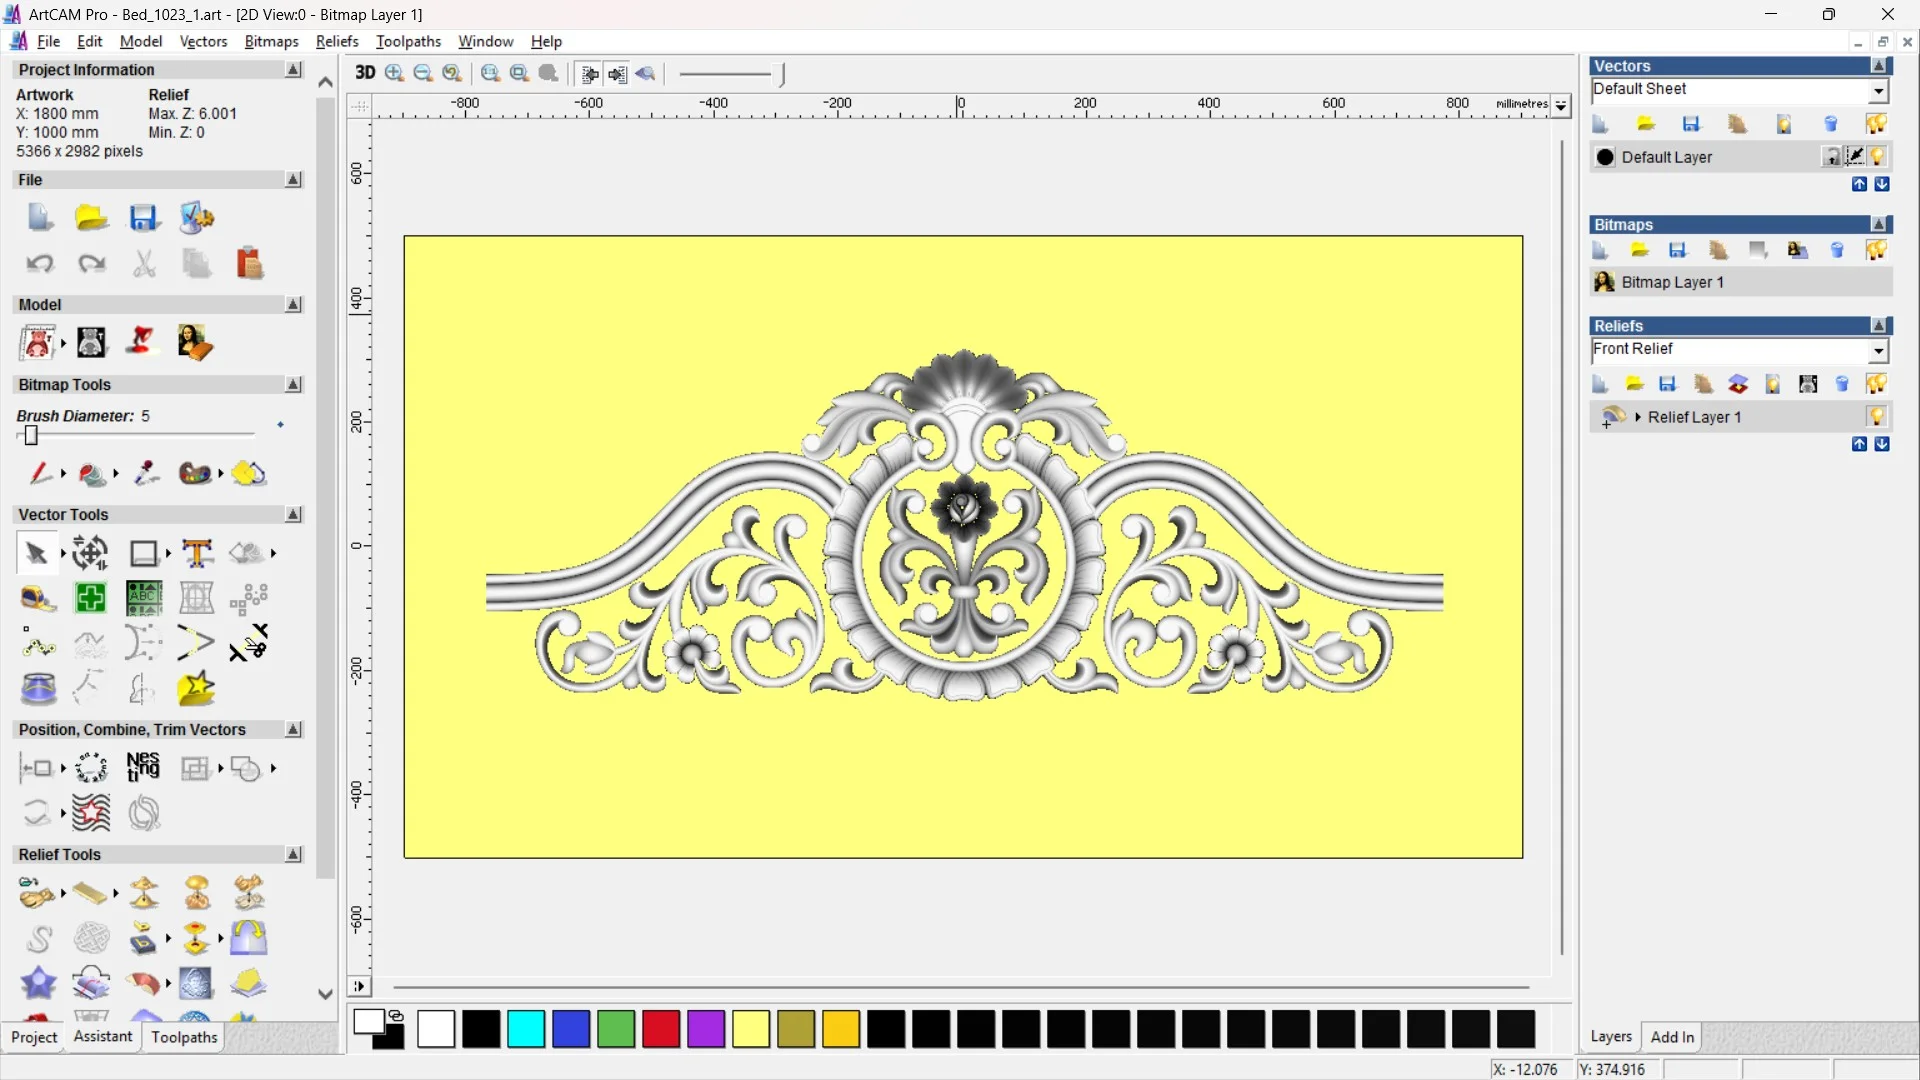
Task: Switch to the Toolpaths tab
Action: [x=184, y=1037]
